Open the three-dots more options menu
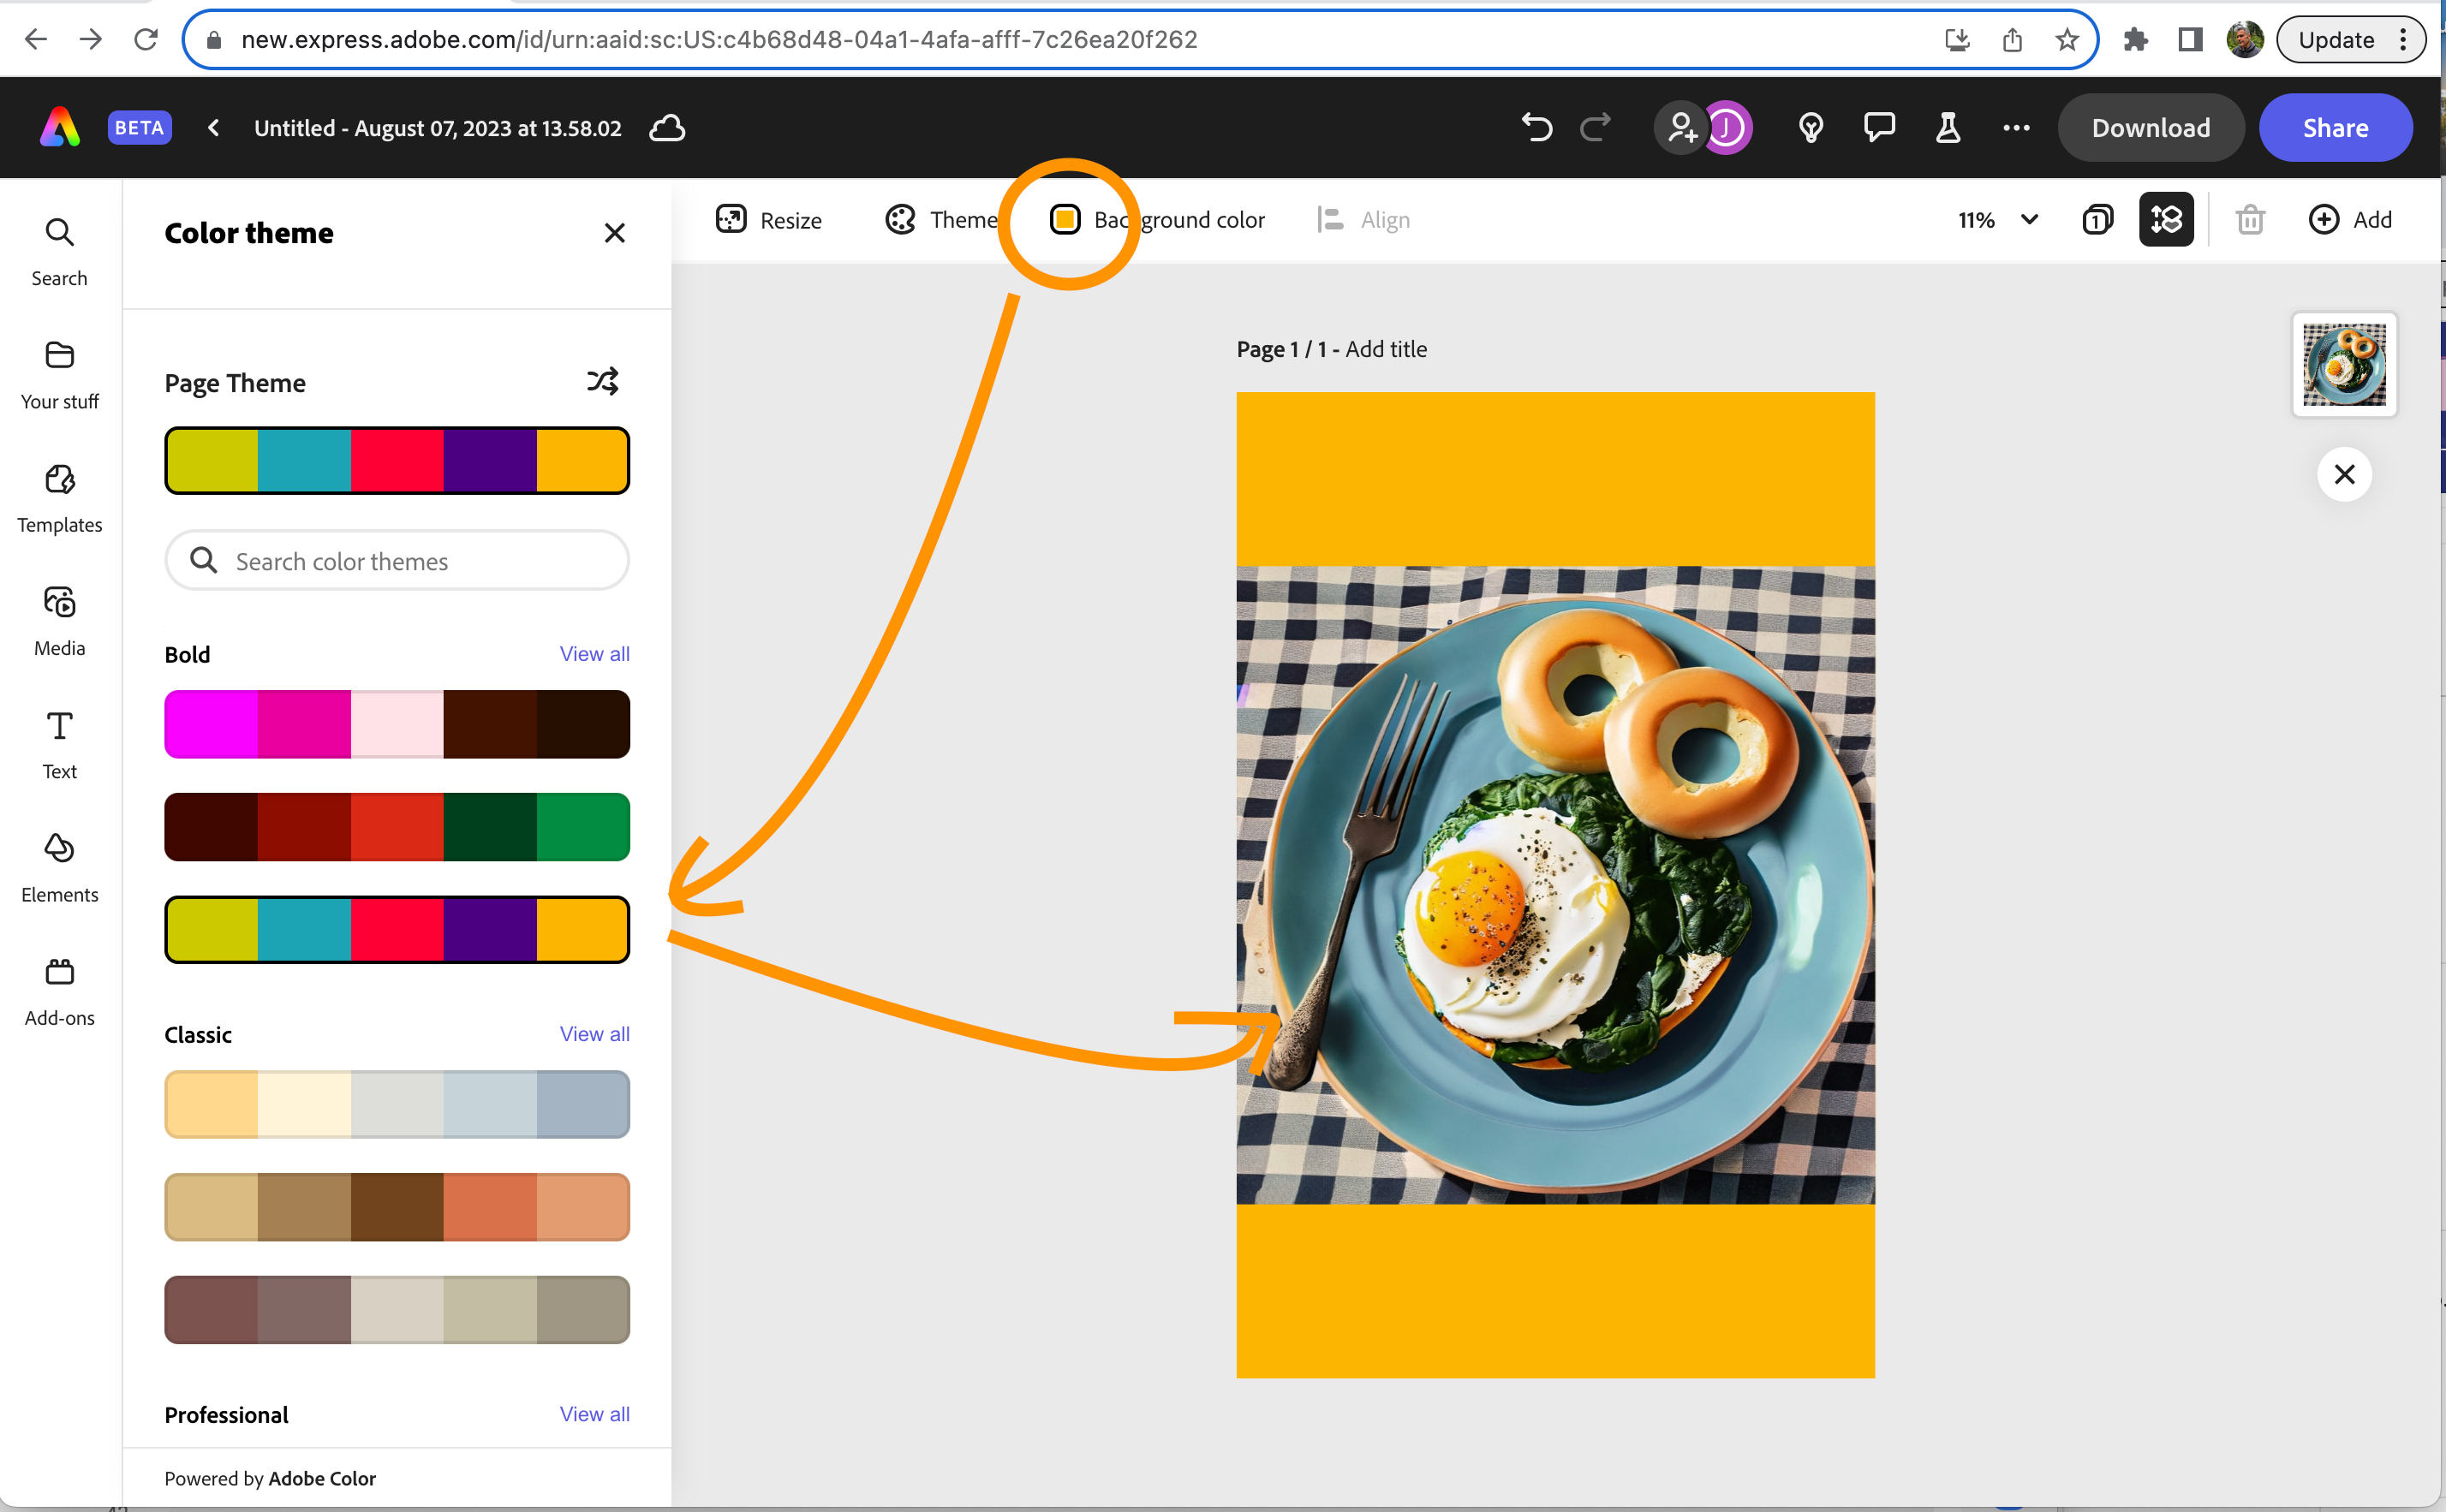 click(x=2016, y=128)
